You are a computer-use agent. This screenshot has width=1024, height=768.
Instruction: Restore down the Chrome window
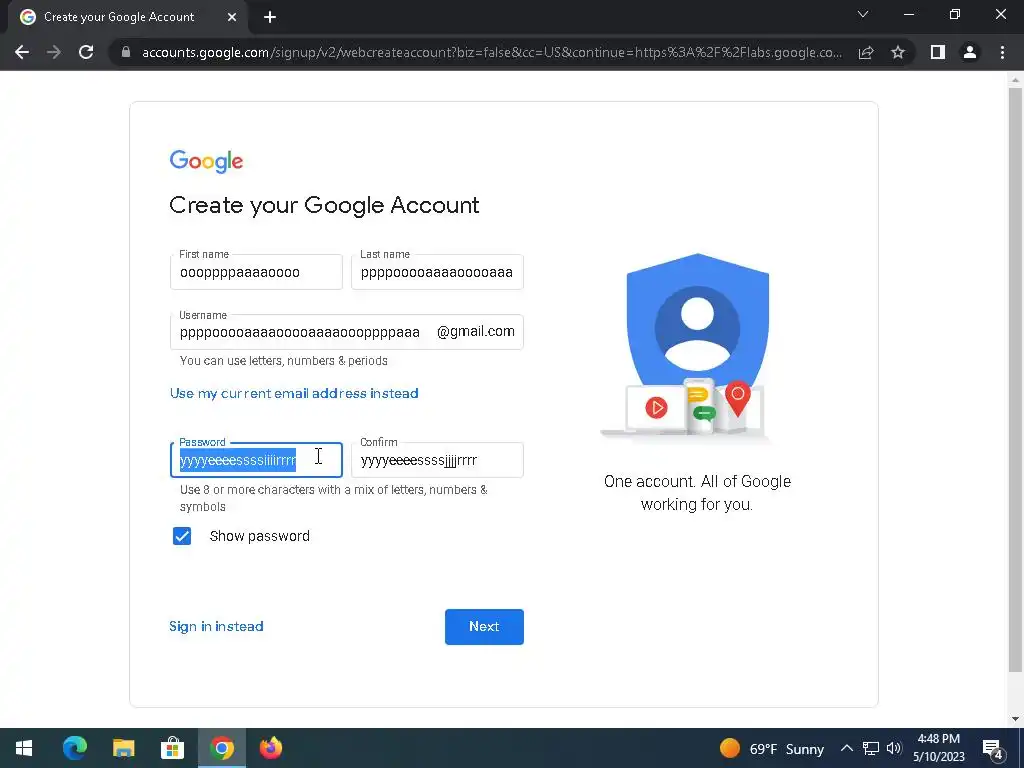955,14
